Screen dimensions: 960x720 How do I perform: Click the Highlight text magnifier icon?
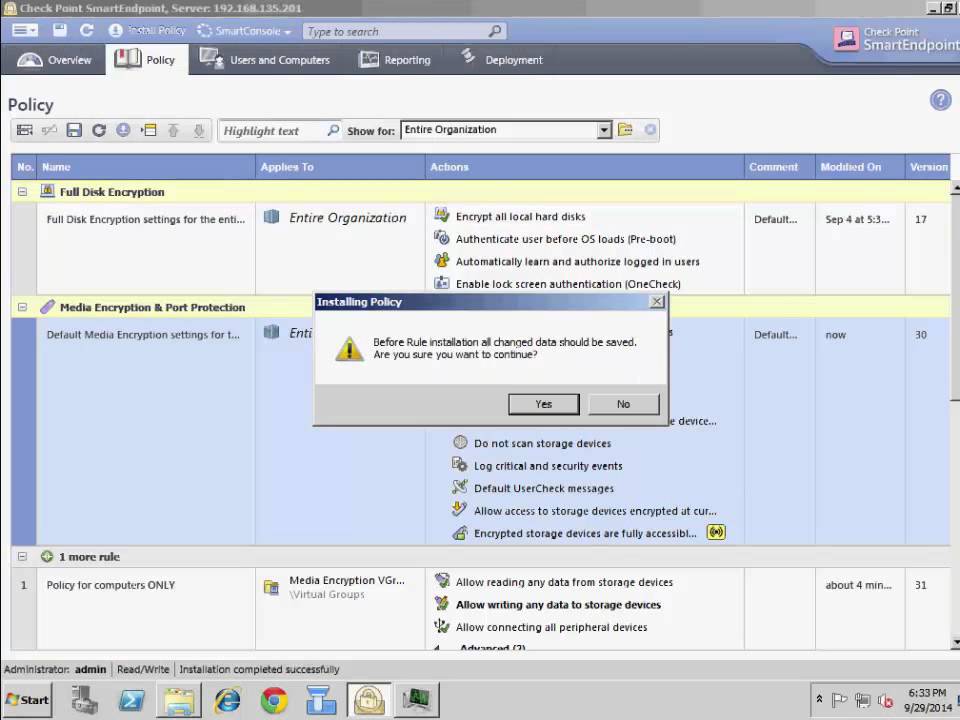333,130
